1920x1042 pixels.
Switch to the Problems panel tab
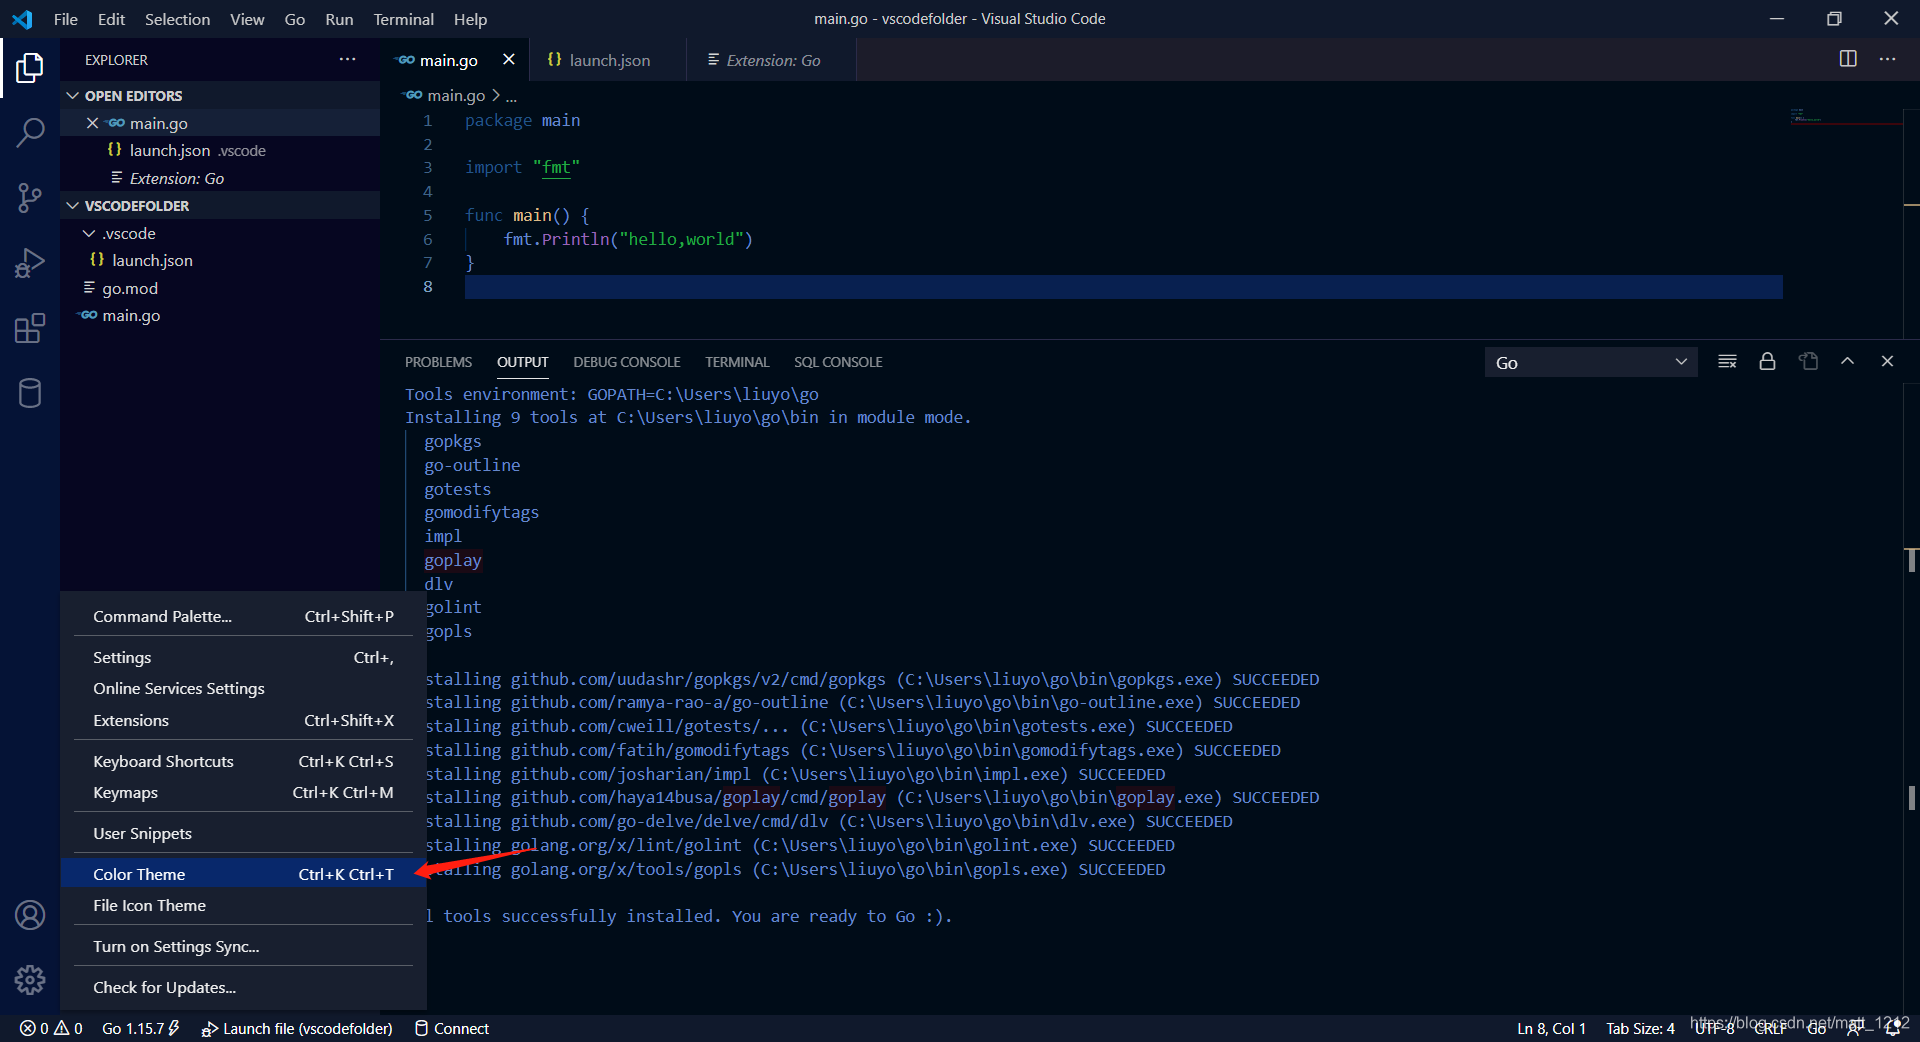[438, 362]
